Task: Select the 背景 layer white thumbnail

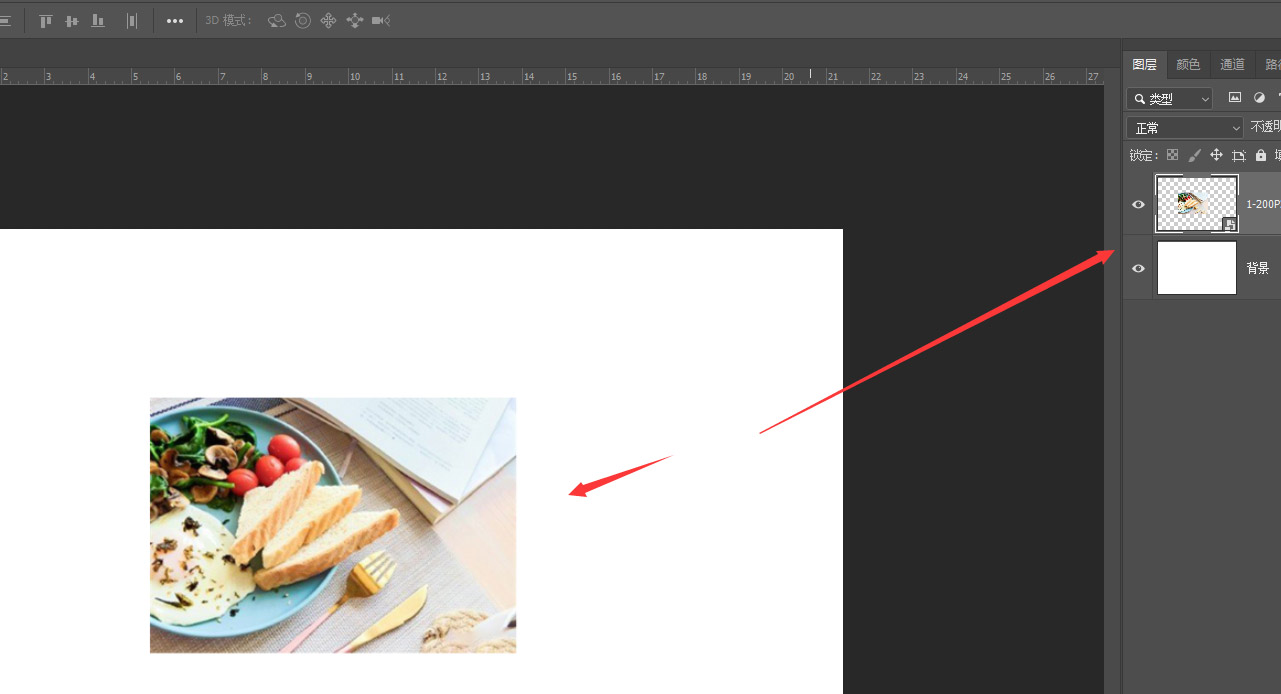Action: (1197, 268)
